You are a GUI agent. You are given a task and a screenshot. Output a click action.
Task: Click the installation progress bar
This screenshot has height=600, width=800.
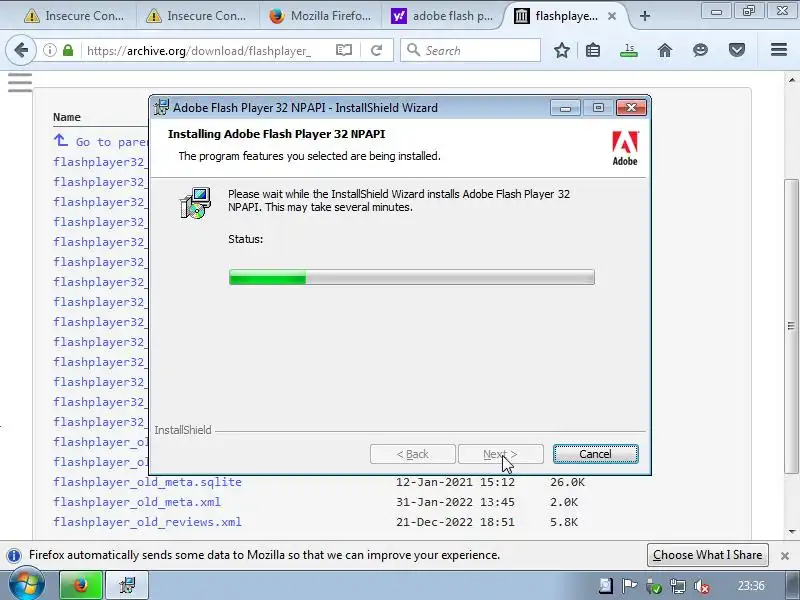pos(412,277)
